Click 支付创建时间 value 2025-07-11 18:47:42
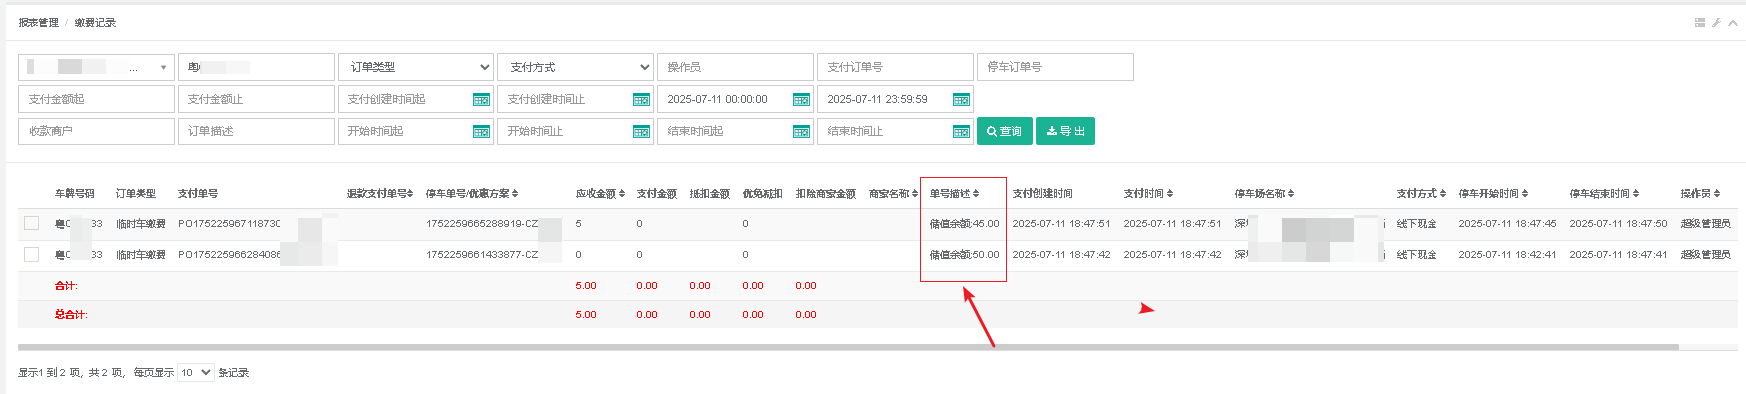Viewport: 1746px width, 394px height. tap(1061, 255)
